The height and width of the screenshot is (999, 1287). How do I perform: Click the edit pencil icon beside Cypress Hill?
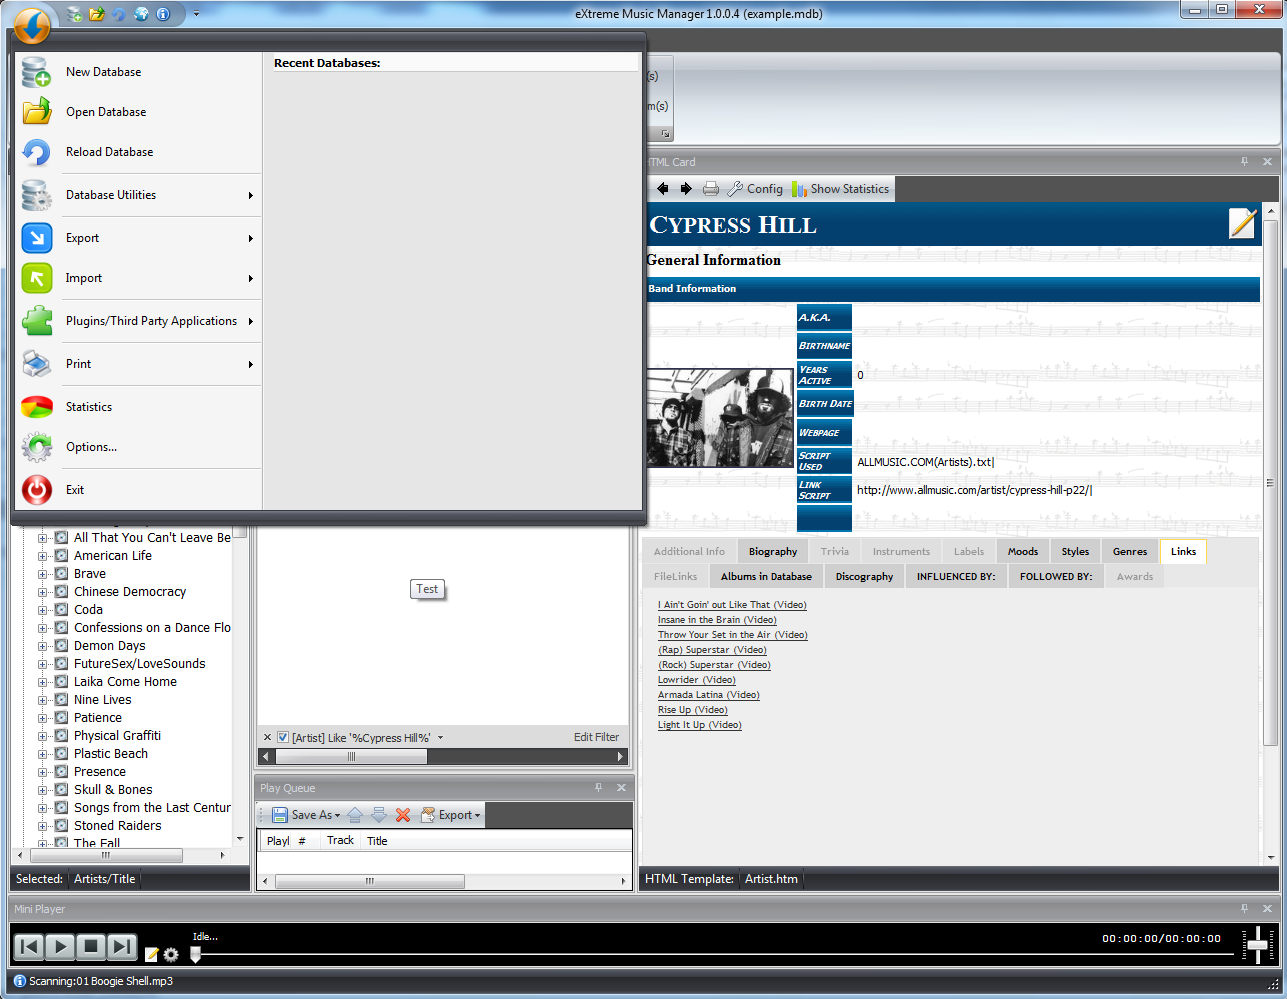1242,223
